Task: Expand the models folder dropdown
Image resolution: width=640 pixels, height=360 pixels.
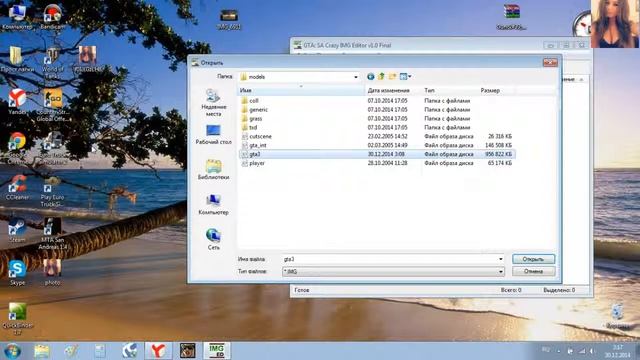Action: point(356,77)
